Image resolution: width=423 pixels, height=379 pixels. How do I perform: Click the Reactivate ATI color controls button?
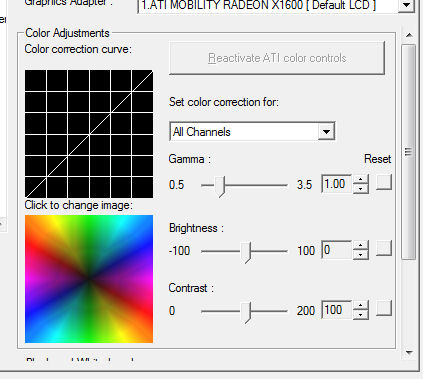(277, 58)
